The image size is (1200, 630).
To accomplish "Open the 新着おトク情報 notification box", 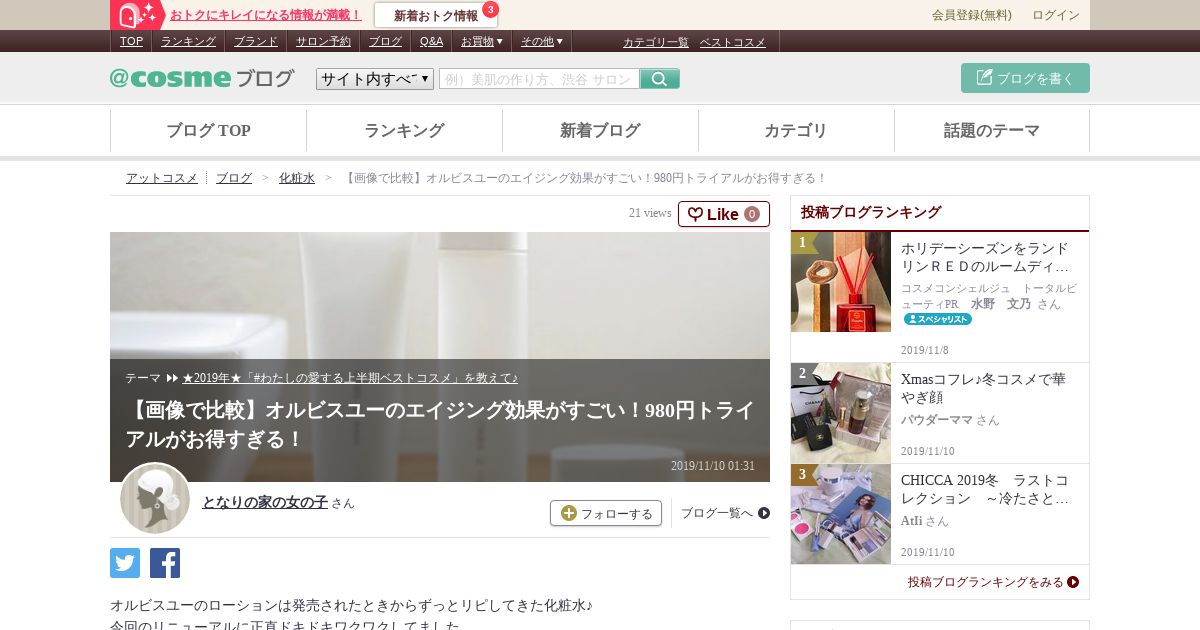I will 436,15.
